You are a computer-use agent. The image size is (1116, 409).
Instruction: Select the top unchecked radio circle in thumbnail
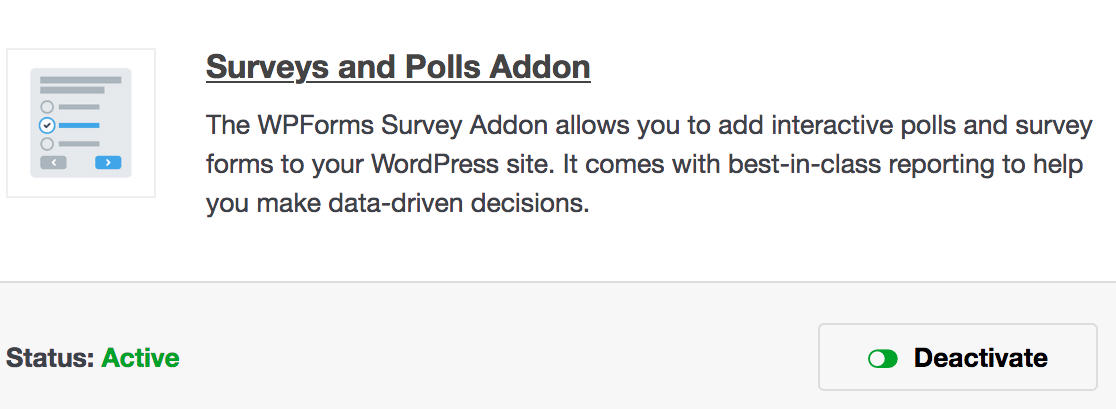tap(47, 107)
